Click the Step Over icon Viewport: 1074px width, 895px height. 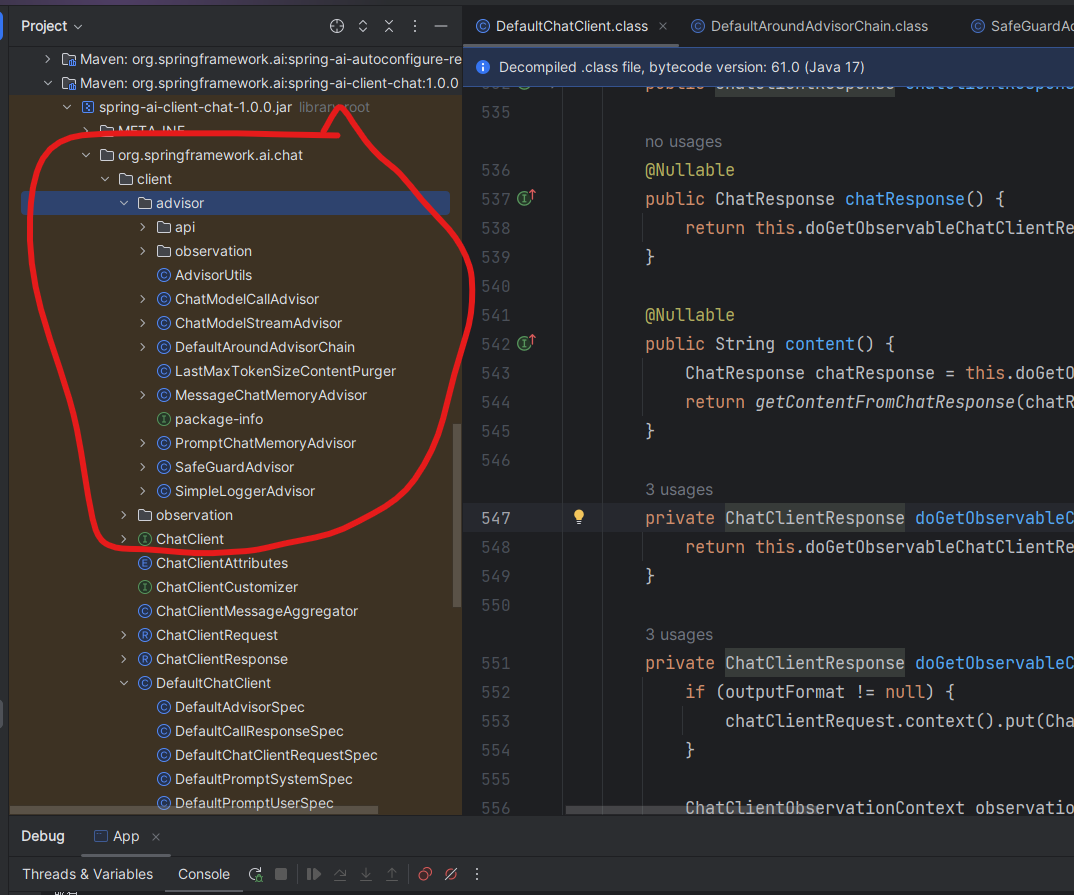(340, 874)
